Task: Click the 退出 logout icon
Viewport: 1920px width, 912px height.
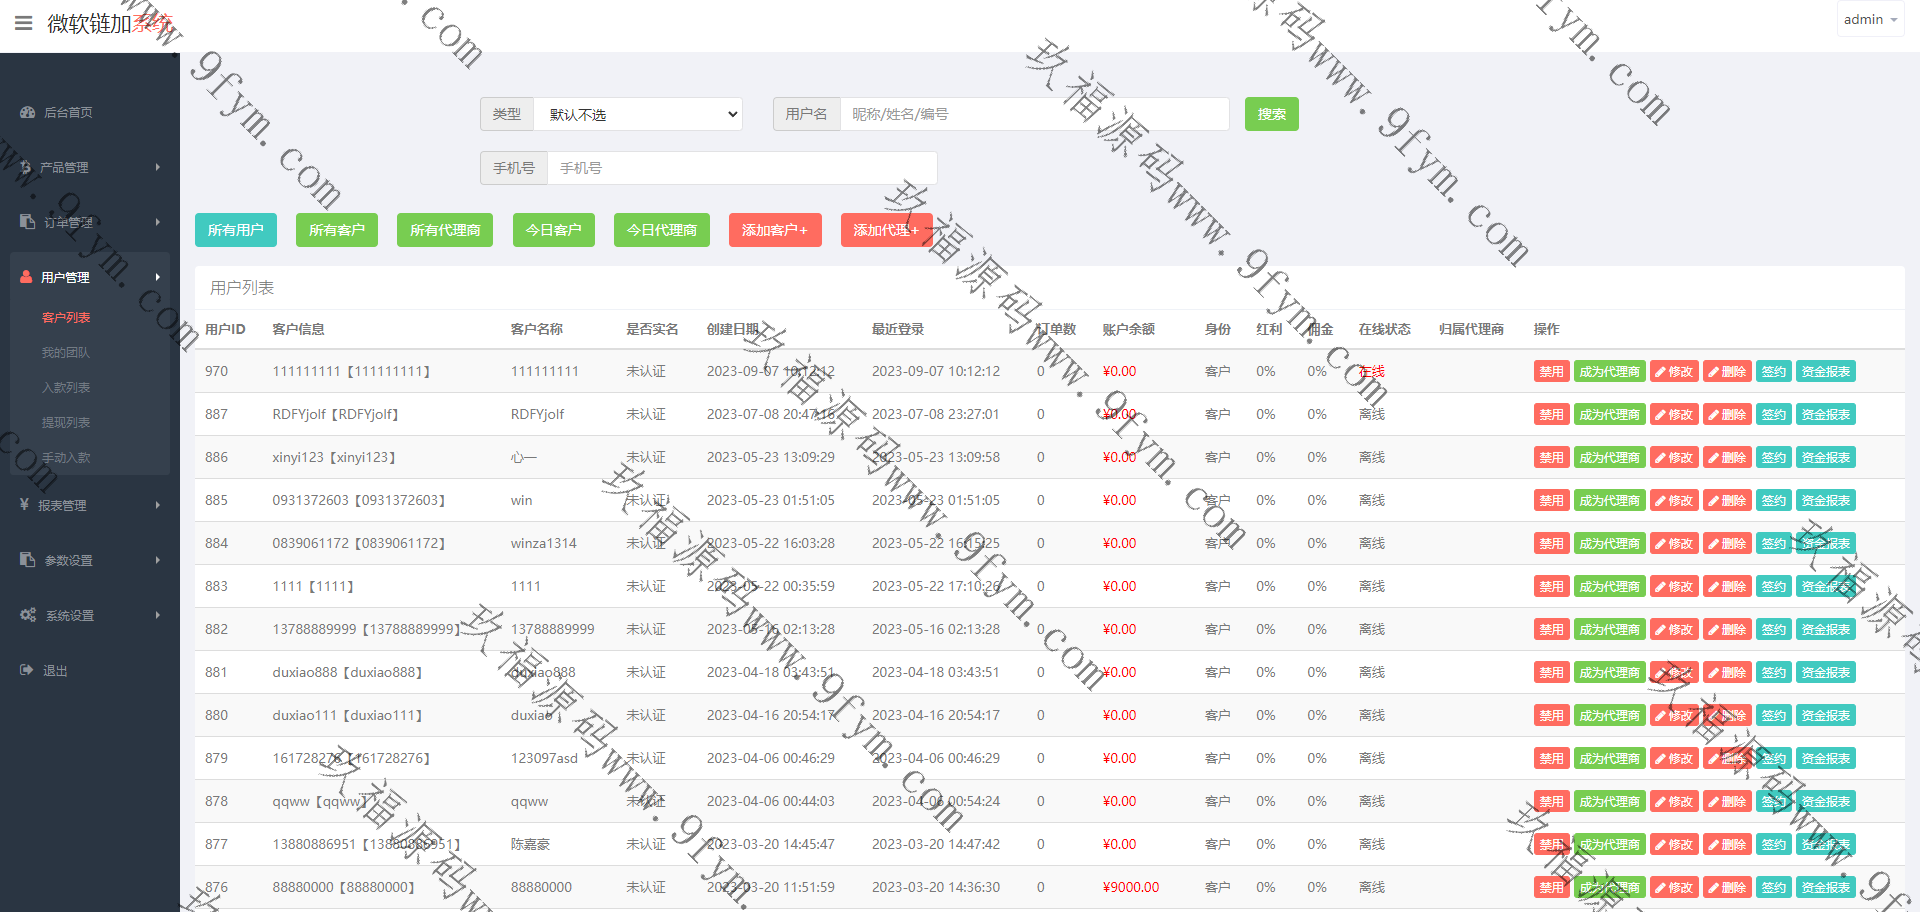Action: 27,670
